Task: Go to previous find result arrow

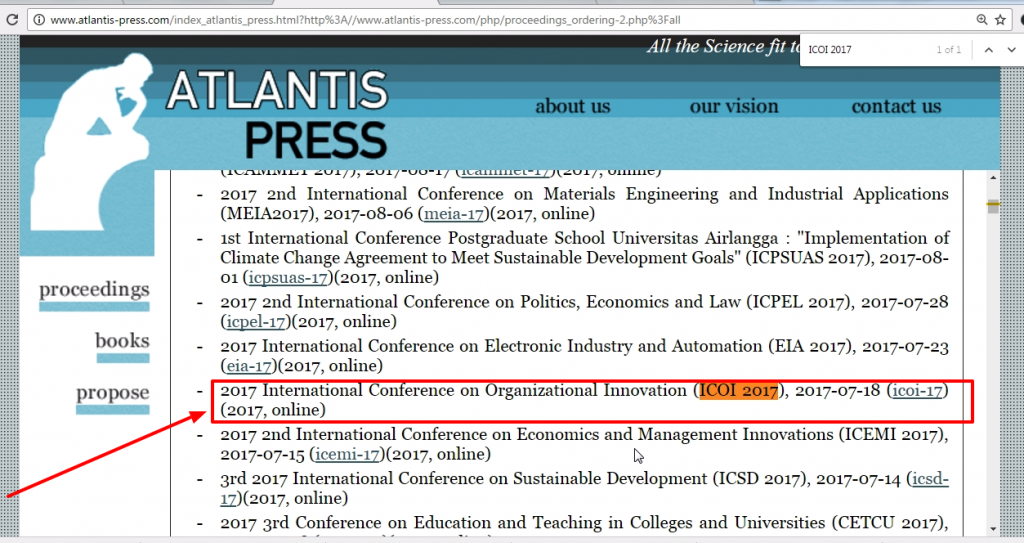Action: pos(988,50)
